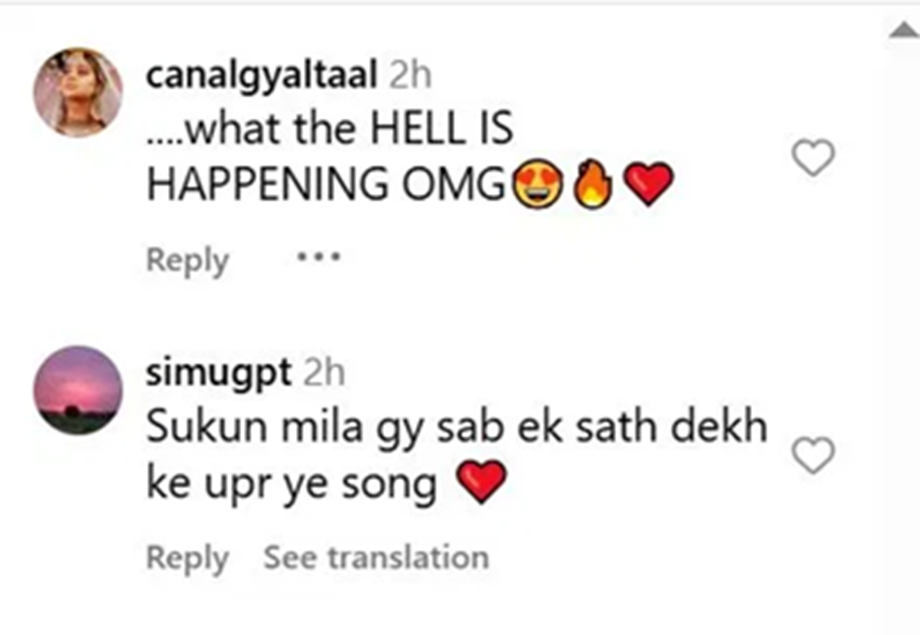This screenshot has width=920, height=635.
Task: Click the scroll-up arrow at top right
Action: point(903,32)
